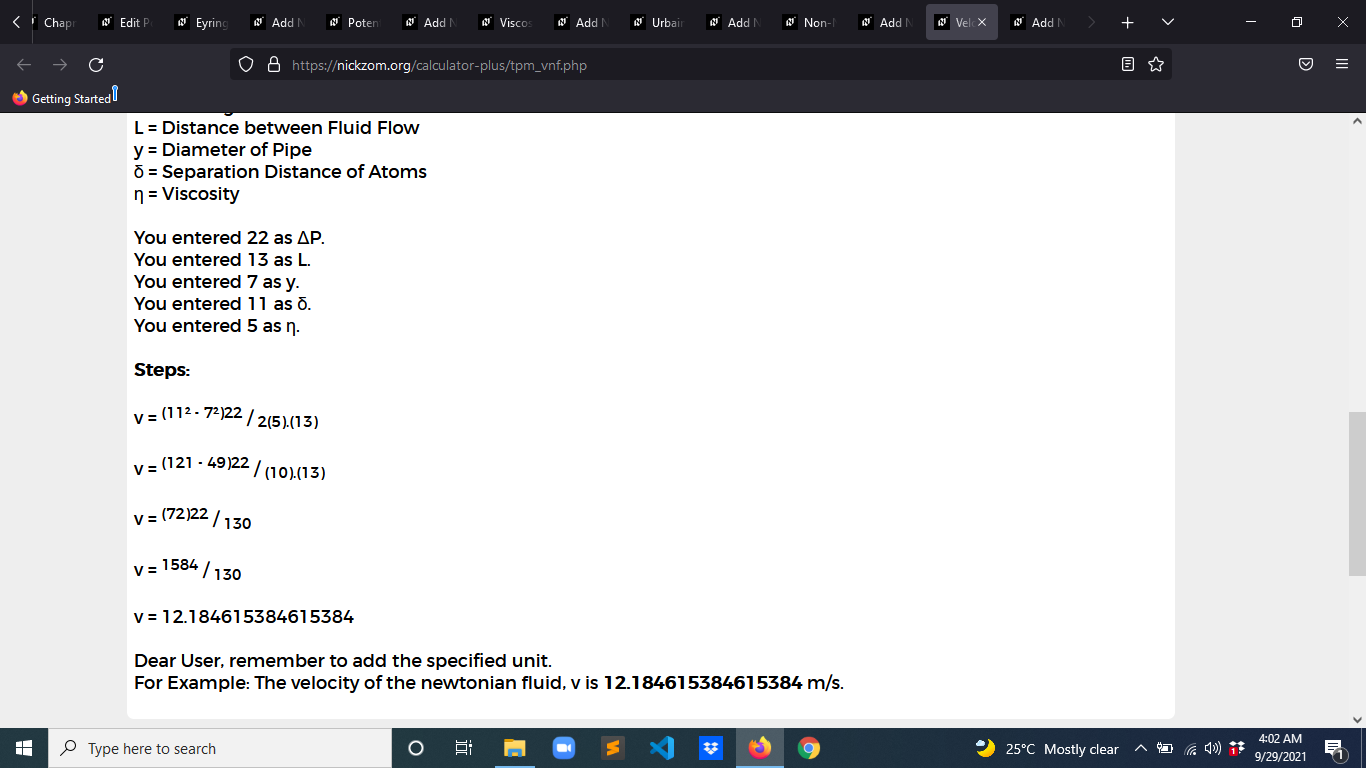Image resolution: width=1366 pixels, height=768 pixels.
Task: Open the notification center icon
Action: tap(1333, 748)
